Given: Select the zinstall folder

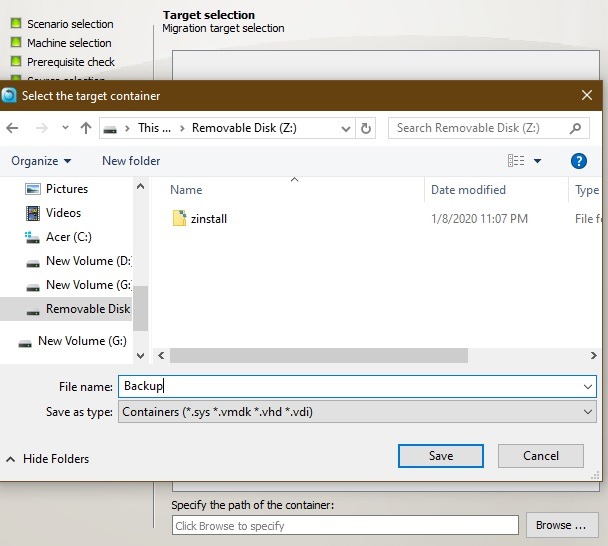Looking at the screenshot, I should (208, 219).
